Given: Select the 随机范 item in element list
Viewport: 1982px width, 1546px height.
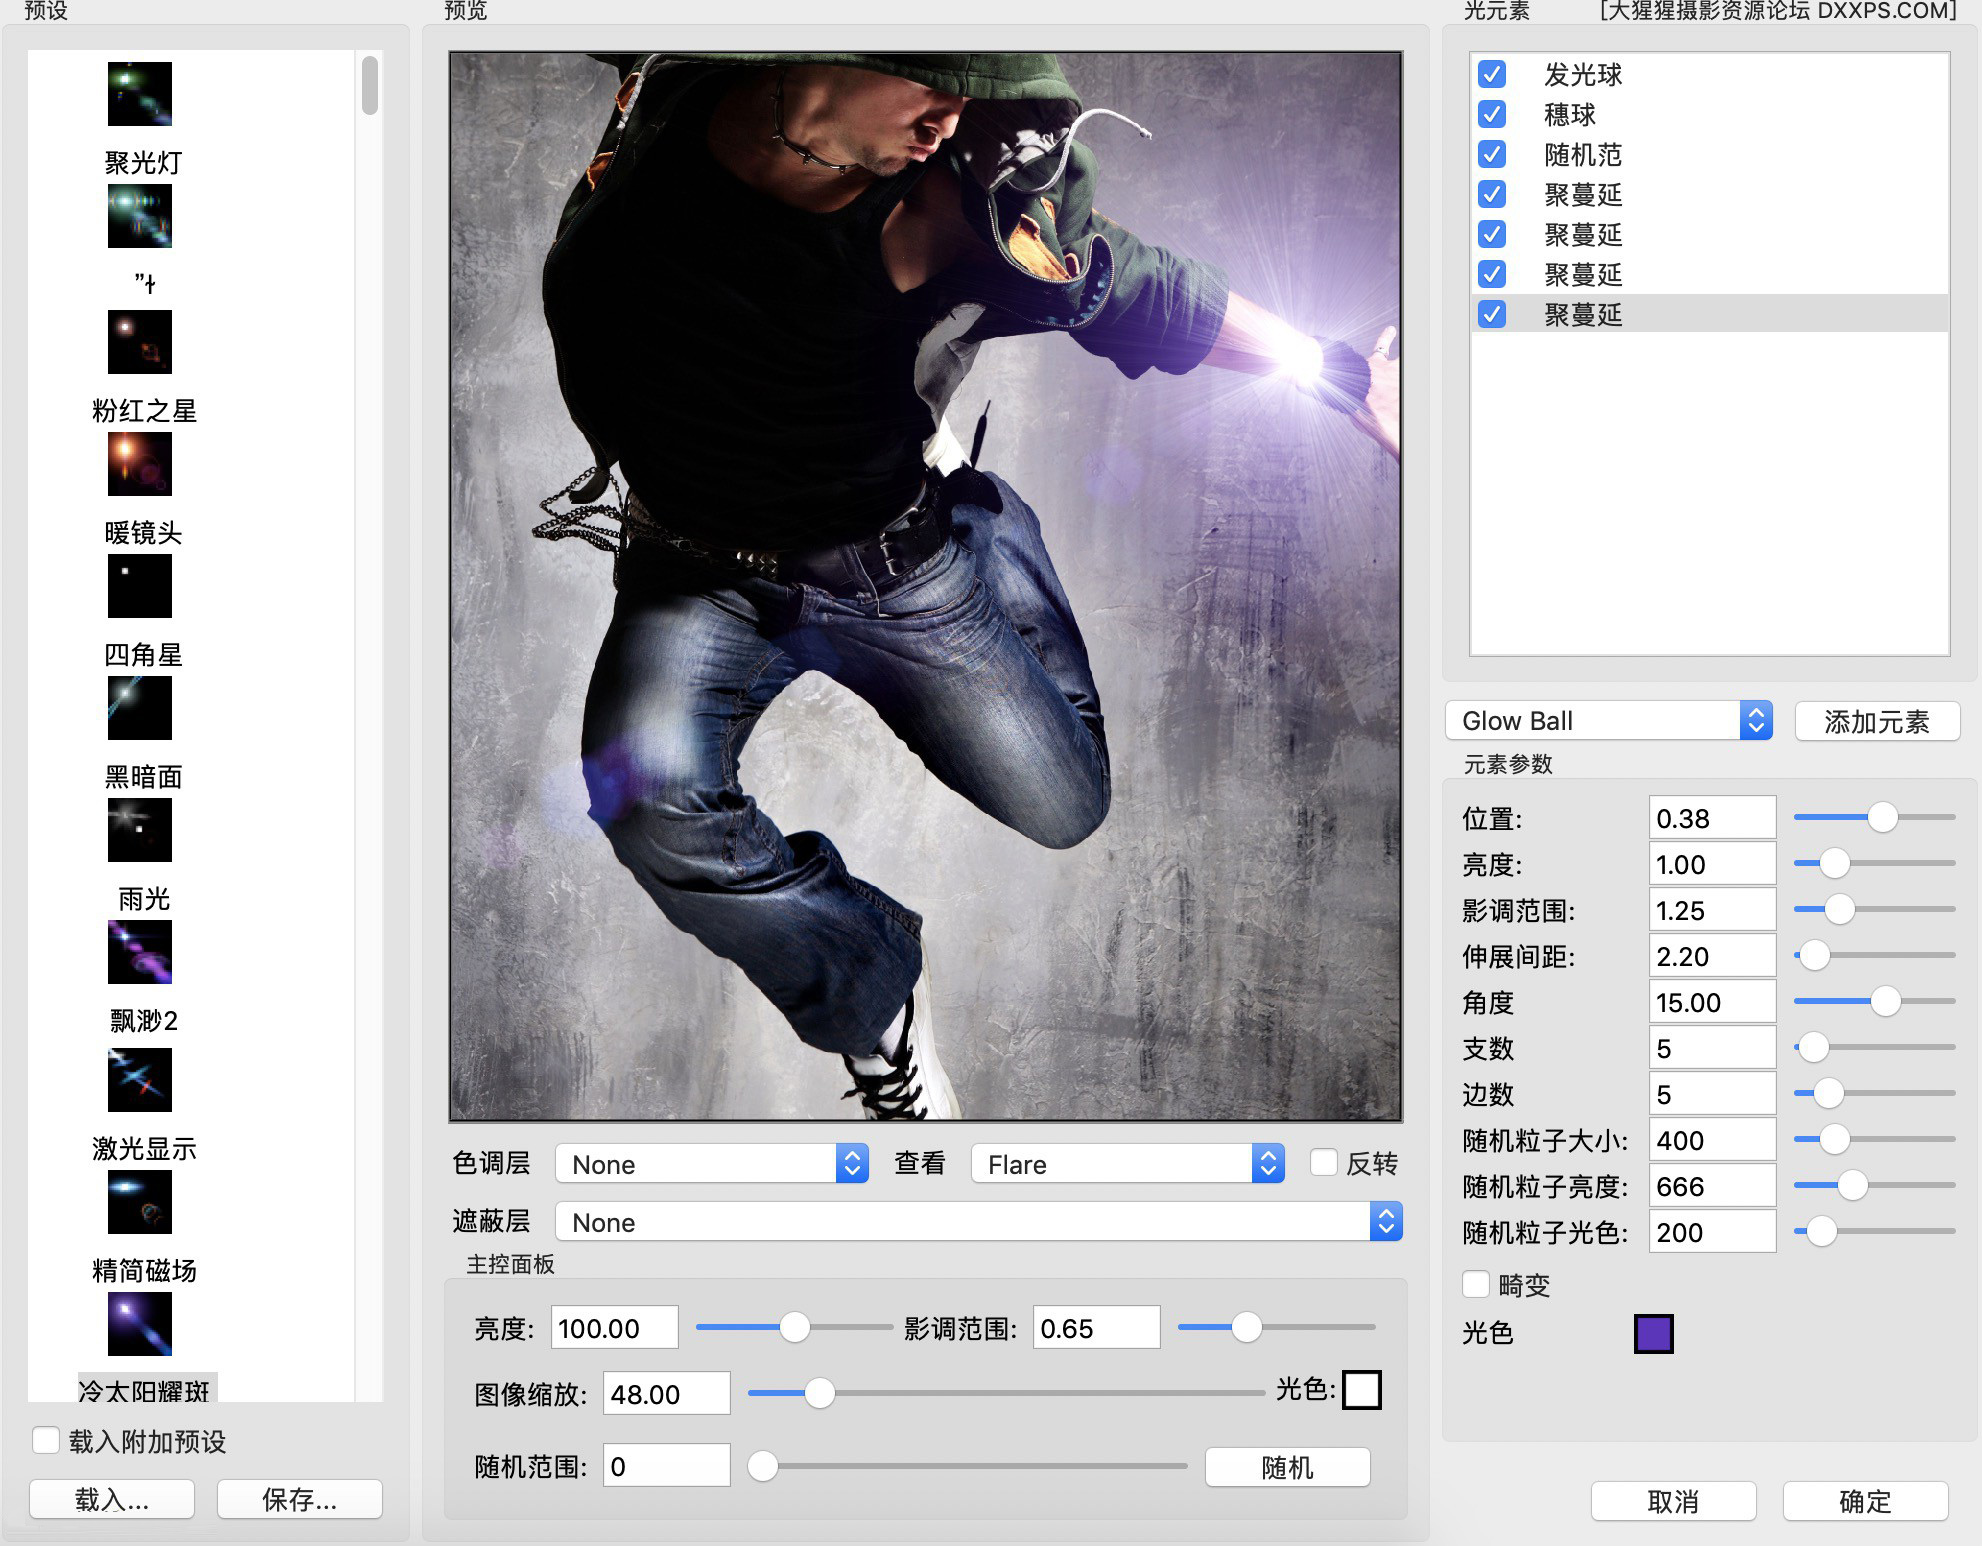Looking at the screenshot, I should [x=1582, y=155].
